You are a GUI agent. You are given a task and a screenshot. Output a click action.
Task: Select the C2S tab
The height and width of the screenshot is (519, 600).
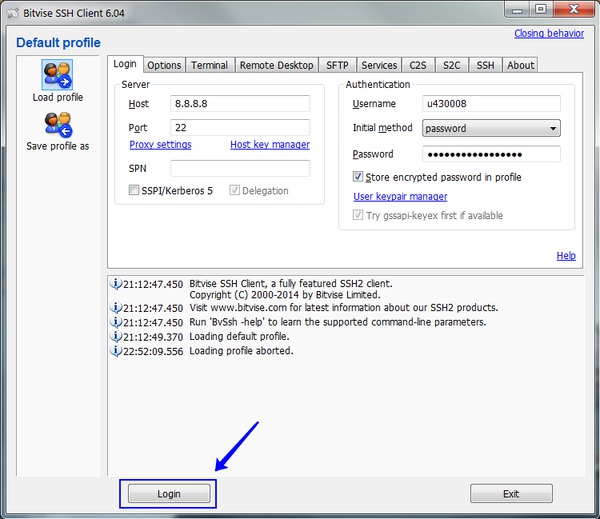pyautogui.click(x=418, y=65)
